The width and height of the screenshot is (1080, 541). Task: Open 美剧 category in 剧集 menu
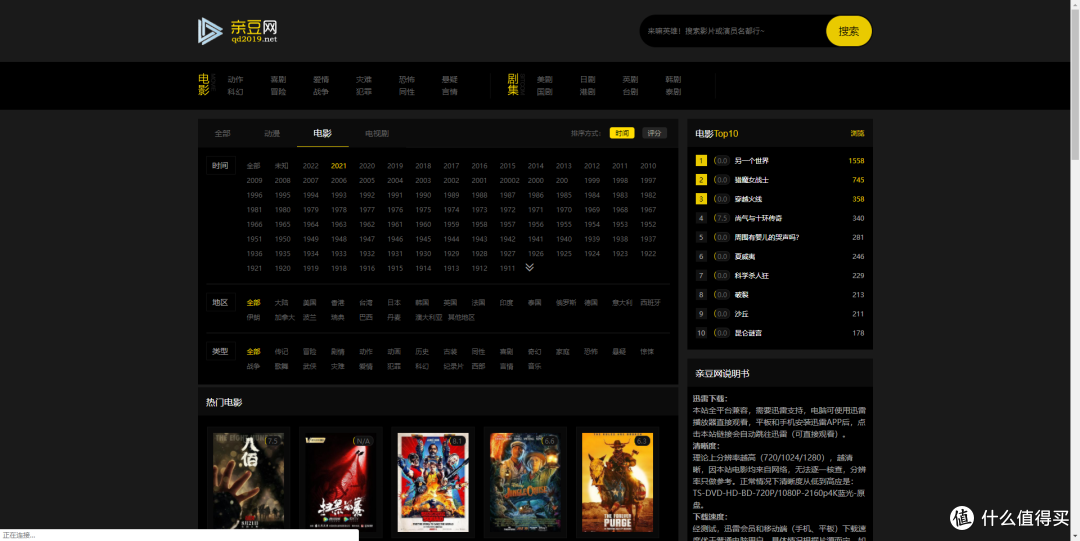[x=544, y=79]
